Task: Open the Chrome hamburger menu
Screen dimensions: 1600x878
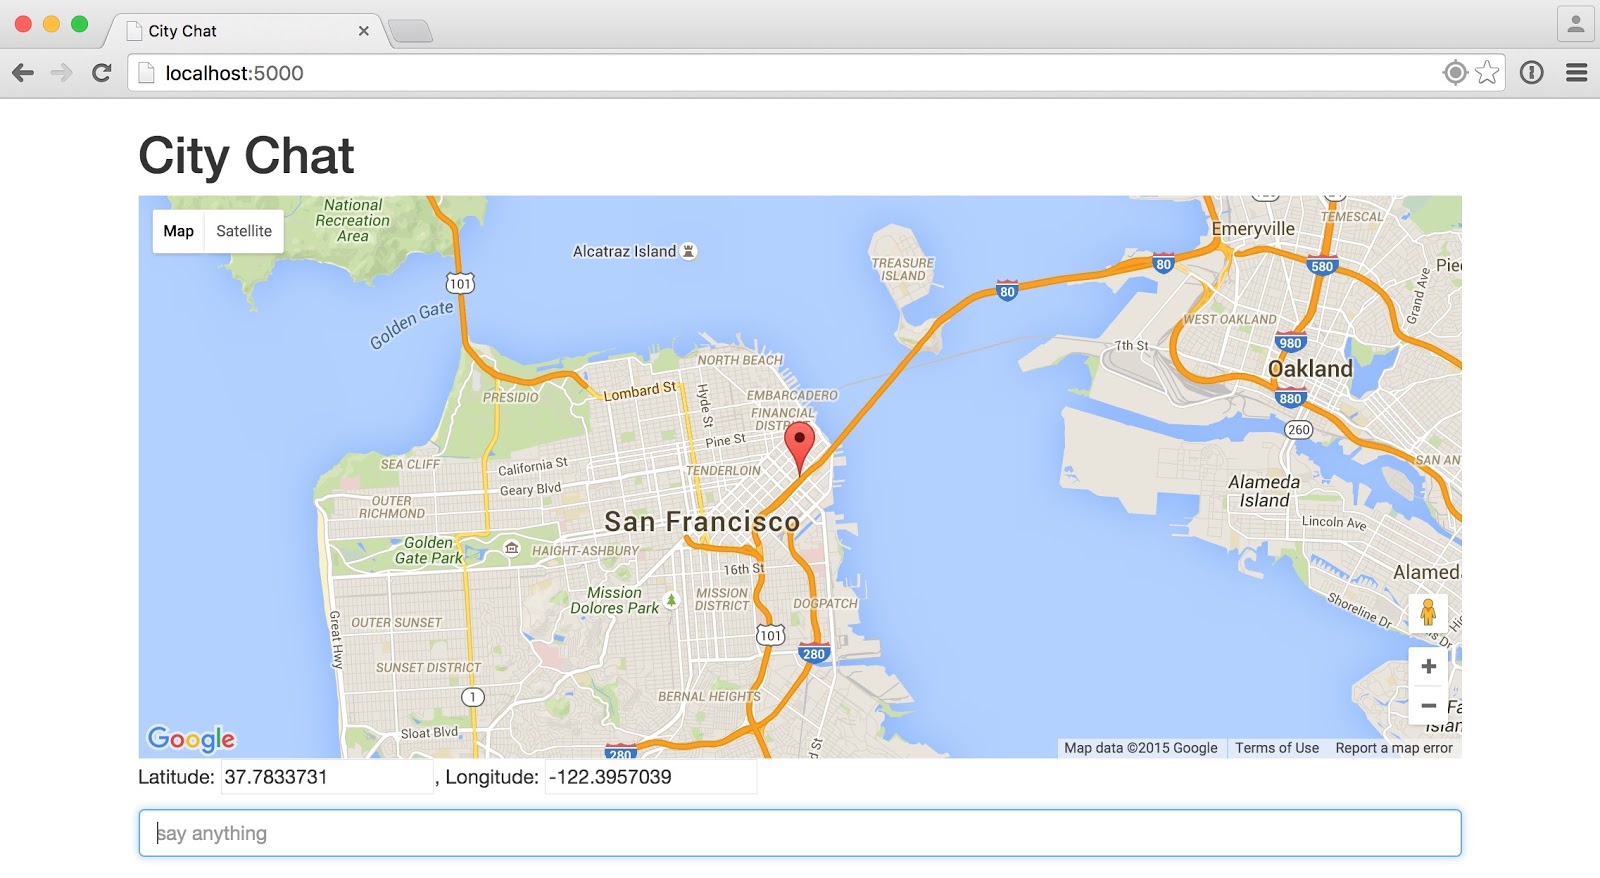Action: click(x=1577, y=72)
